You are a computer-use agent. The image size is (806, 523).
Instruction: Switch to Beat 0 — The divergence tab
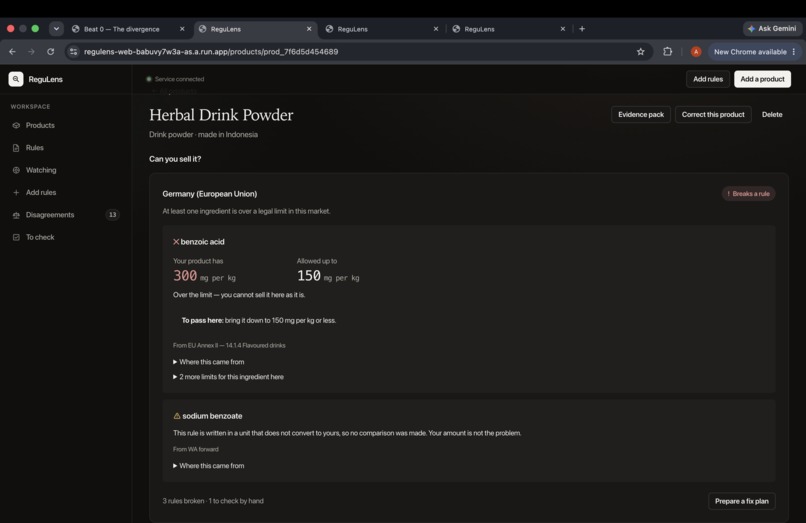coord(121,29)
